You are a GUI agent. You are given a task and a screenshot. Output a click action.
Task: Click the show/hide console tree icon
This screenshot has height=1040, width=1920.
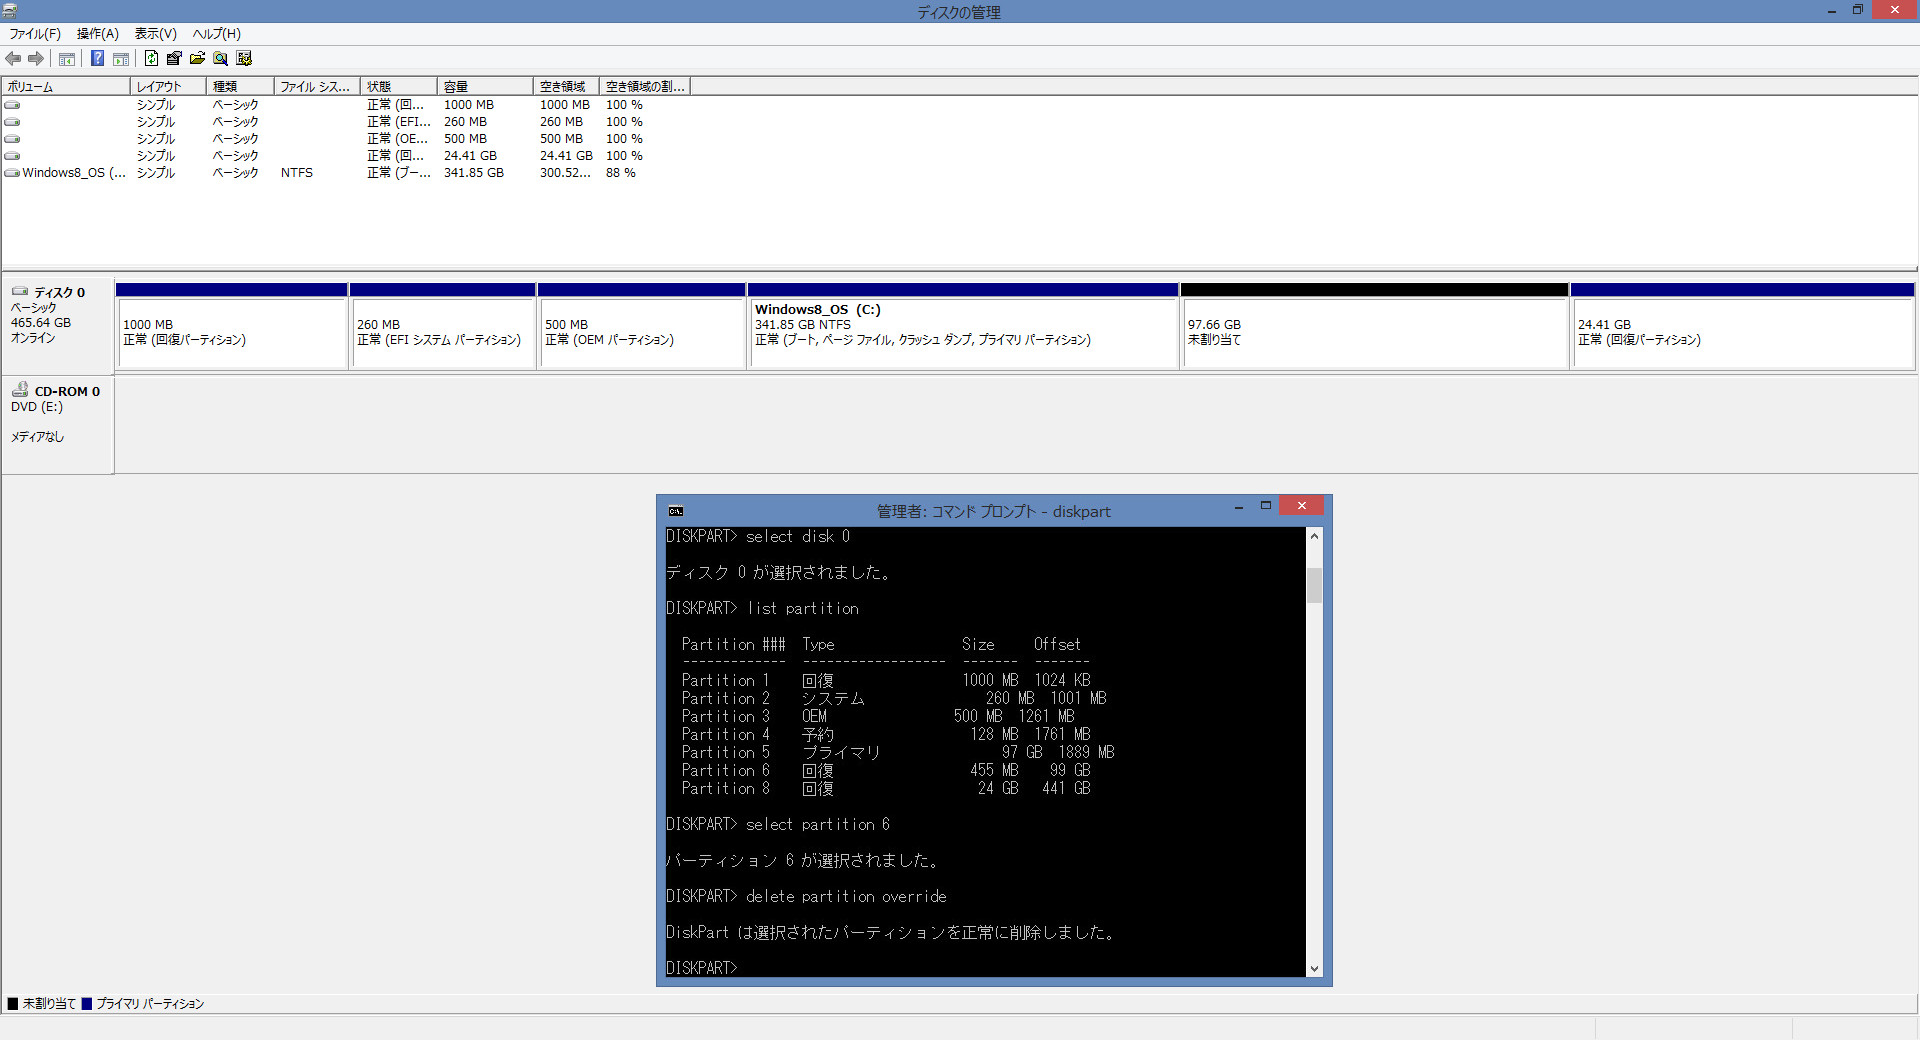click(67, 58)
